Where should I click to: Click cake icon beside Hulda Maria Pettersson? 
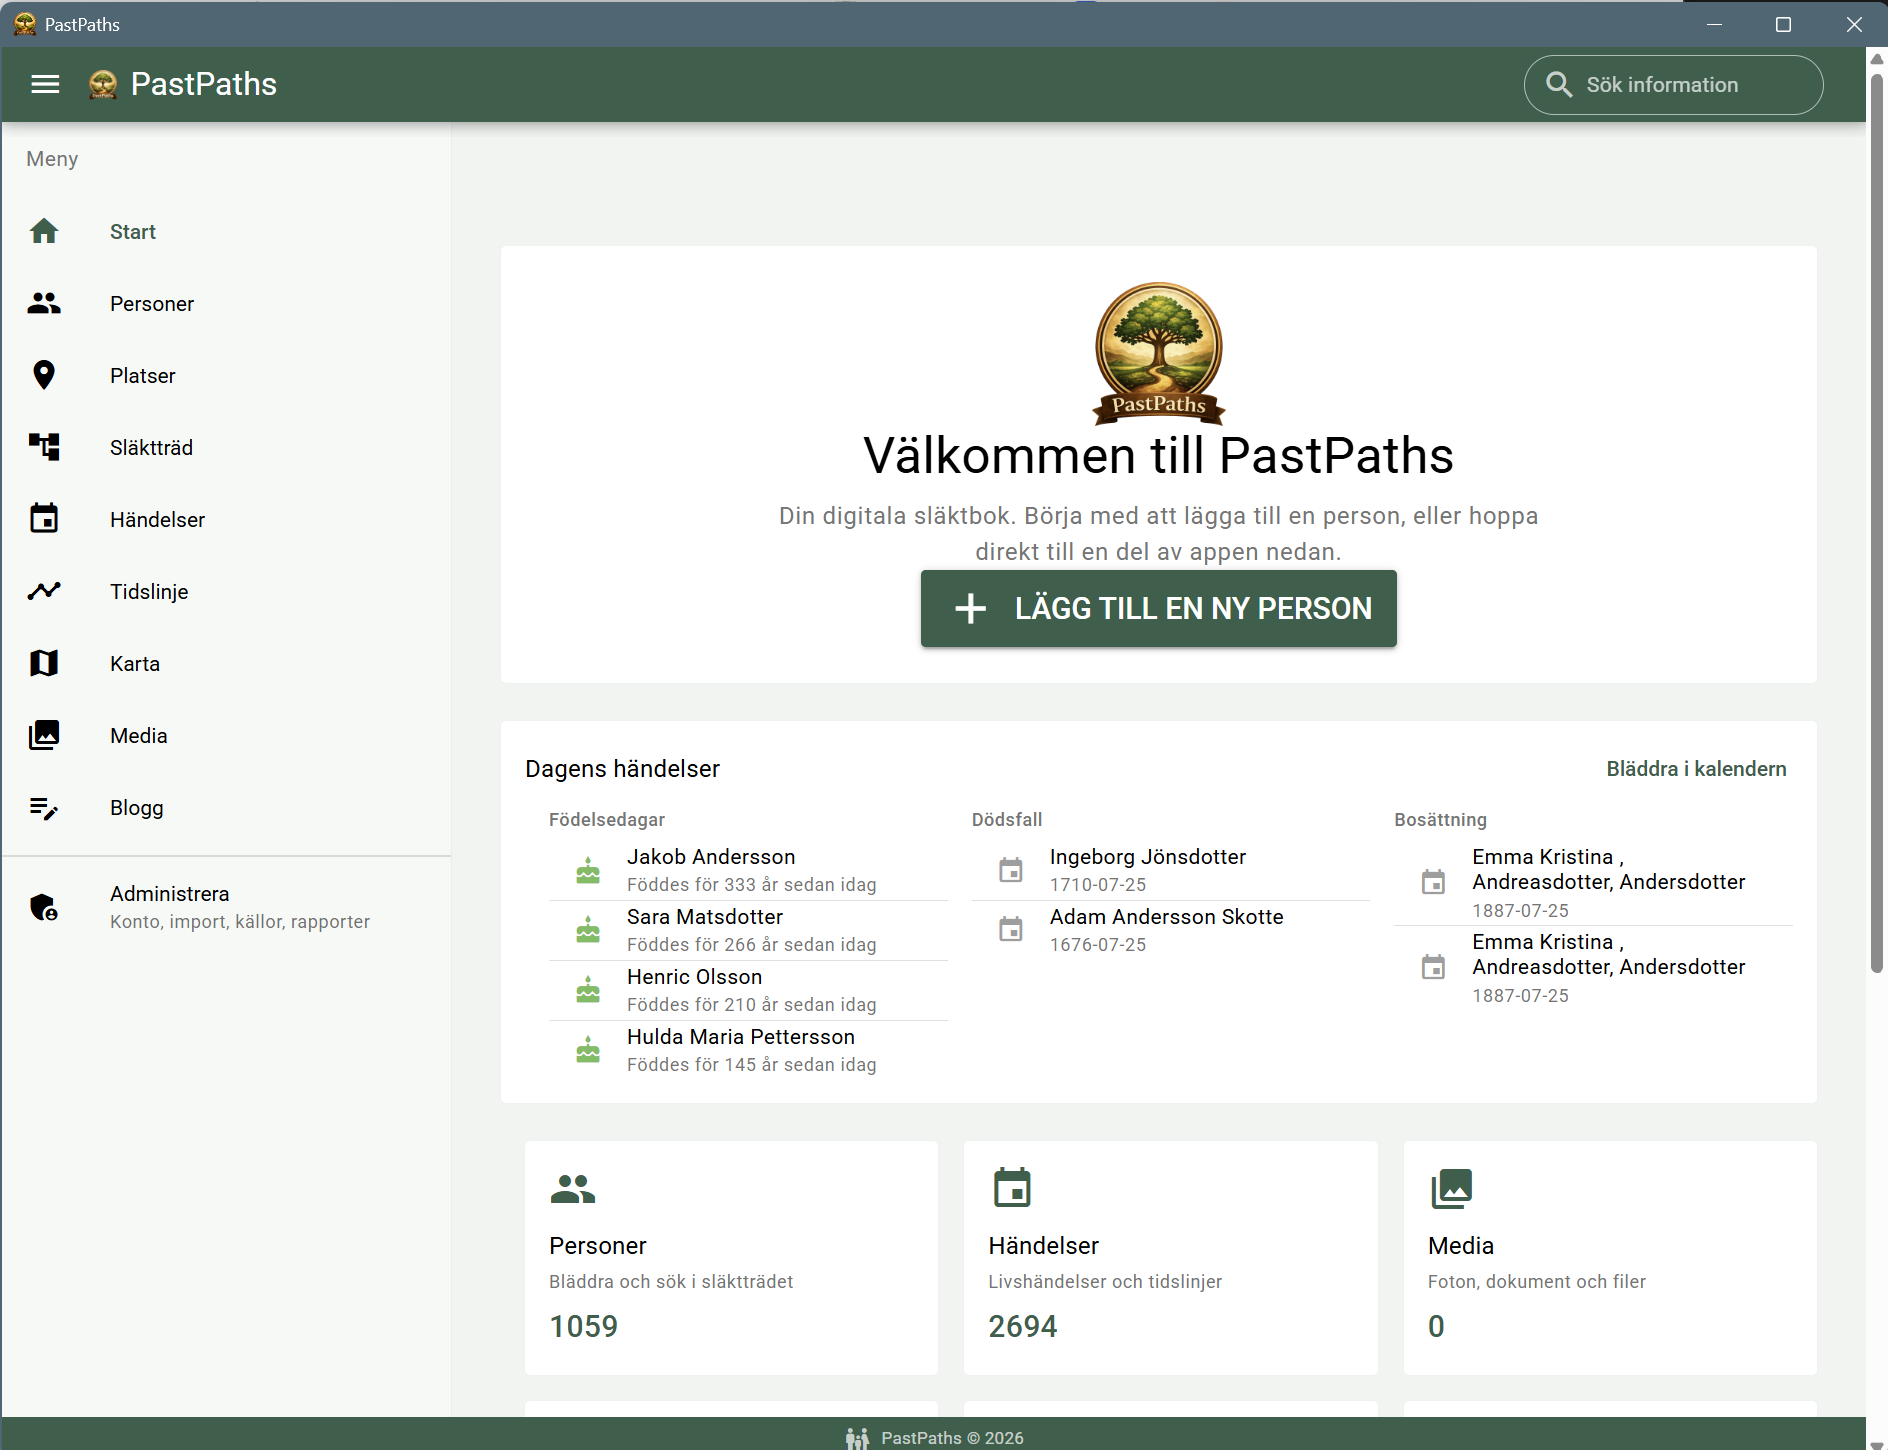pyautogui.click(x=588, y=1051)
